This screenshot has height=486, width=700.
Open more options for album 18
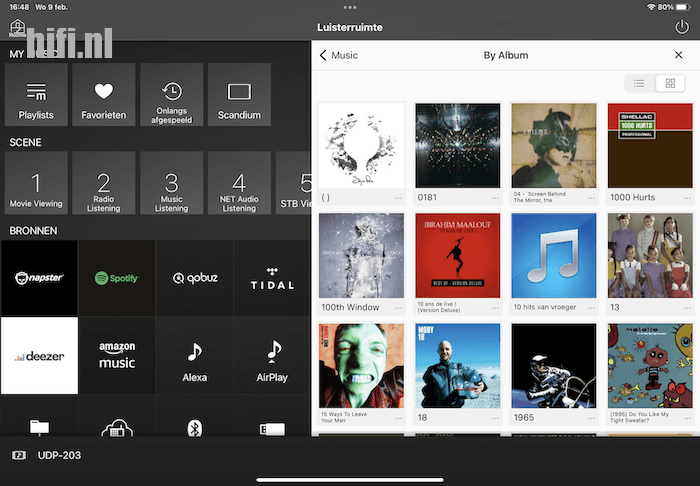495,418
